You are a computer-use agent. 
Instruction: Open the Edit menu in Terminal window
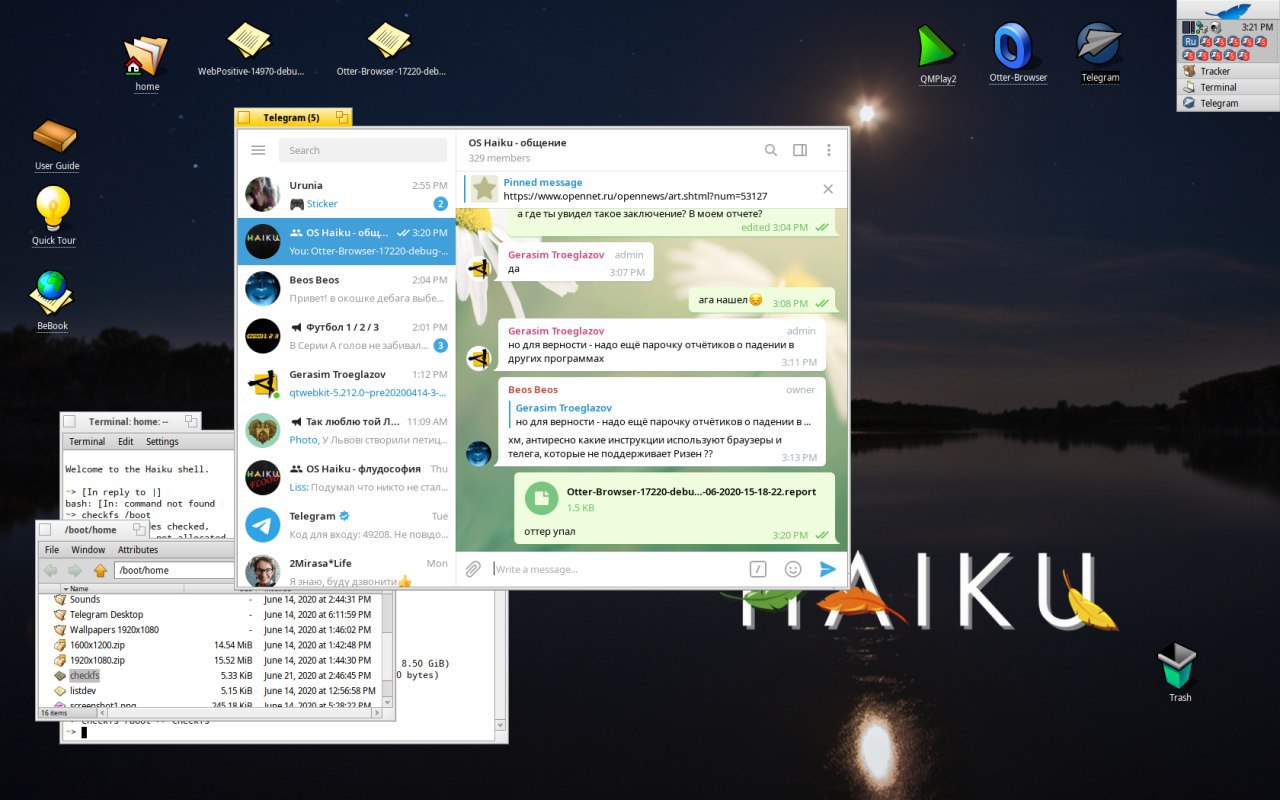126,441
